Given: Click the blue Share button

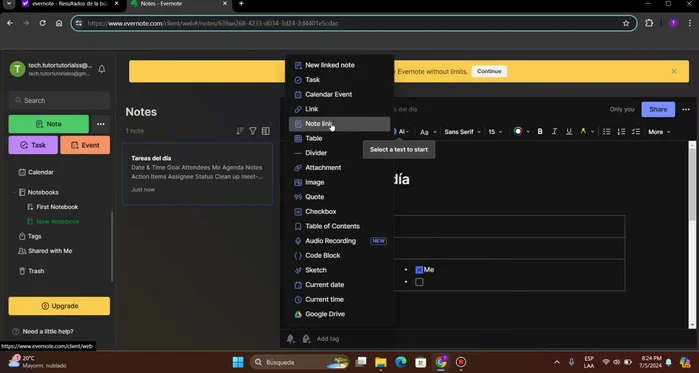Looking at the screenshot, I should coord(658,110).
